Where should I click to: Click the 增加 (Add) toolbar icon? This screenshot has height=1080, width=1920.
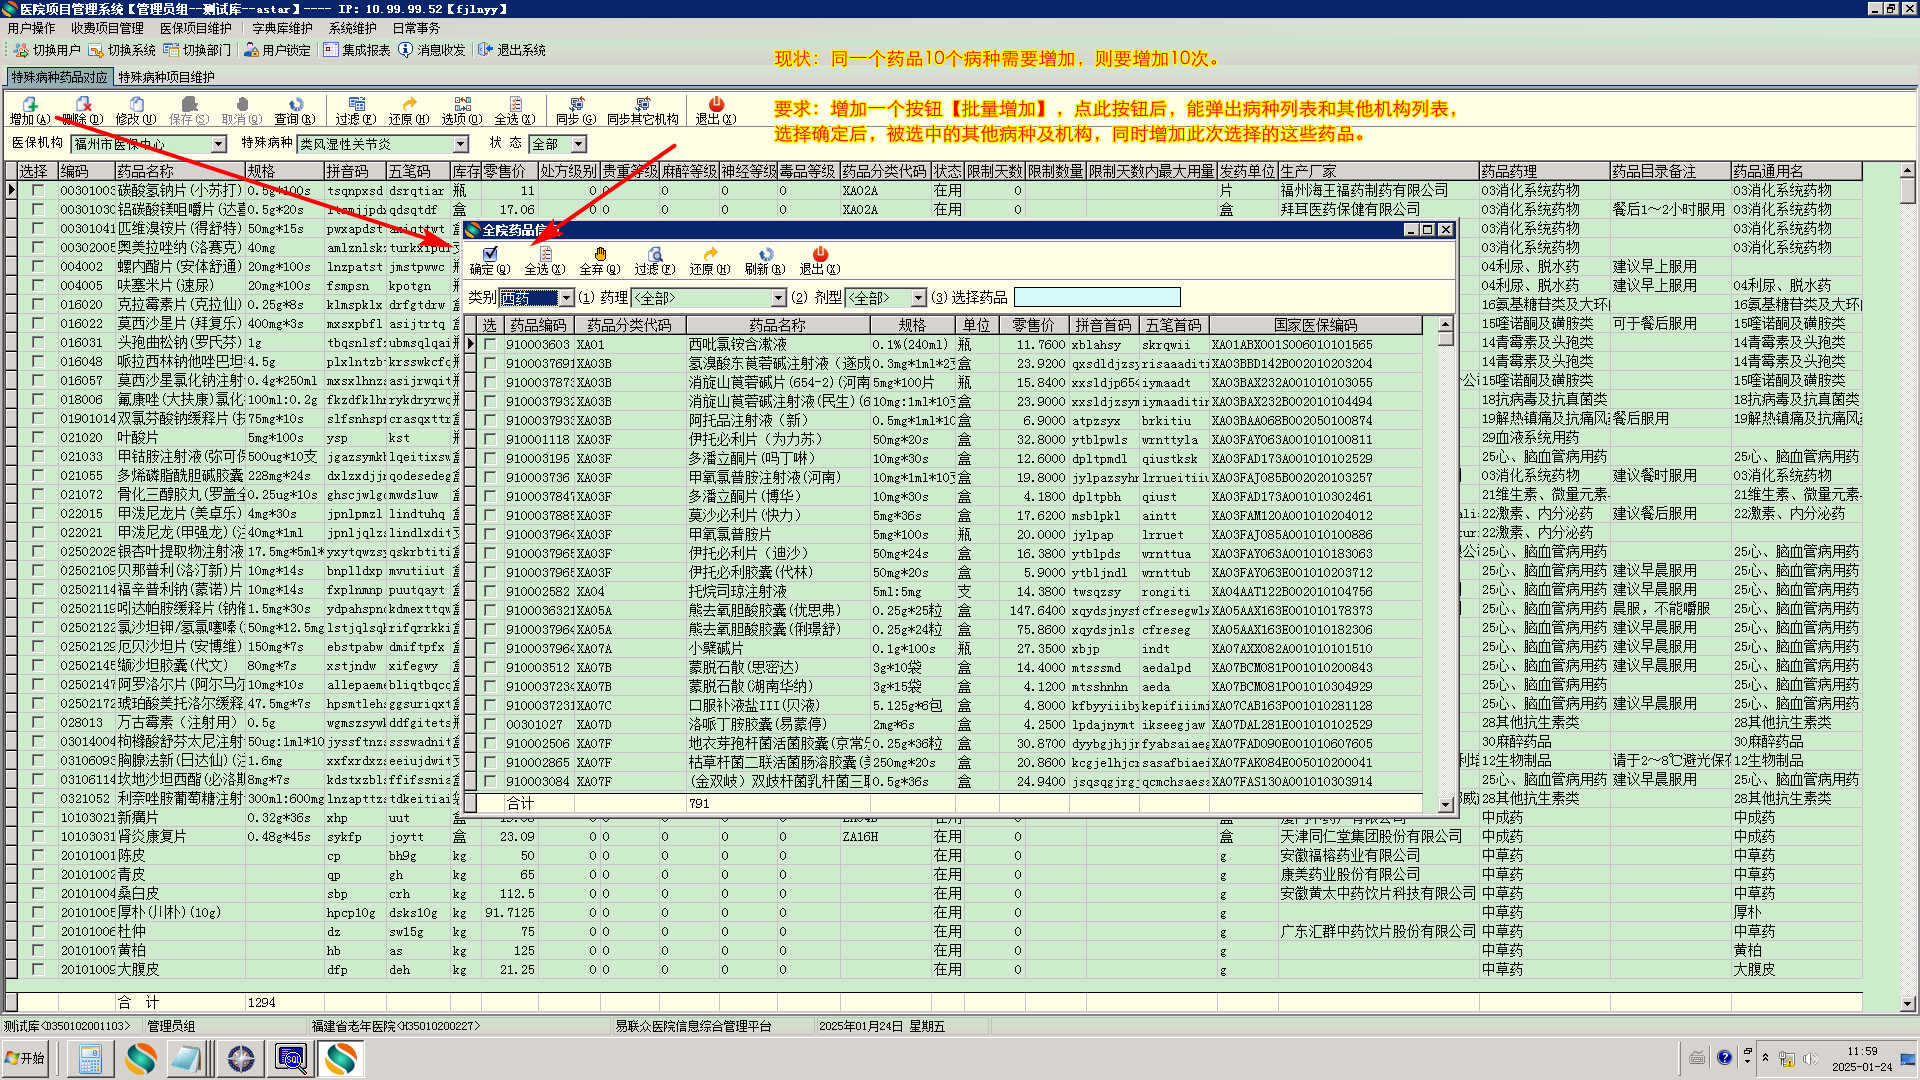pos(29,109)
